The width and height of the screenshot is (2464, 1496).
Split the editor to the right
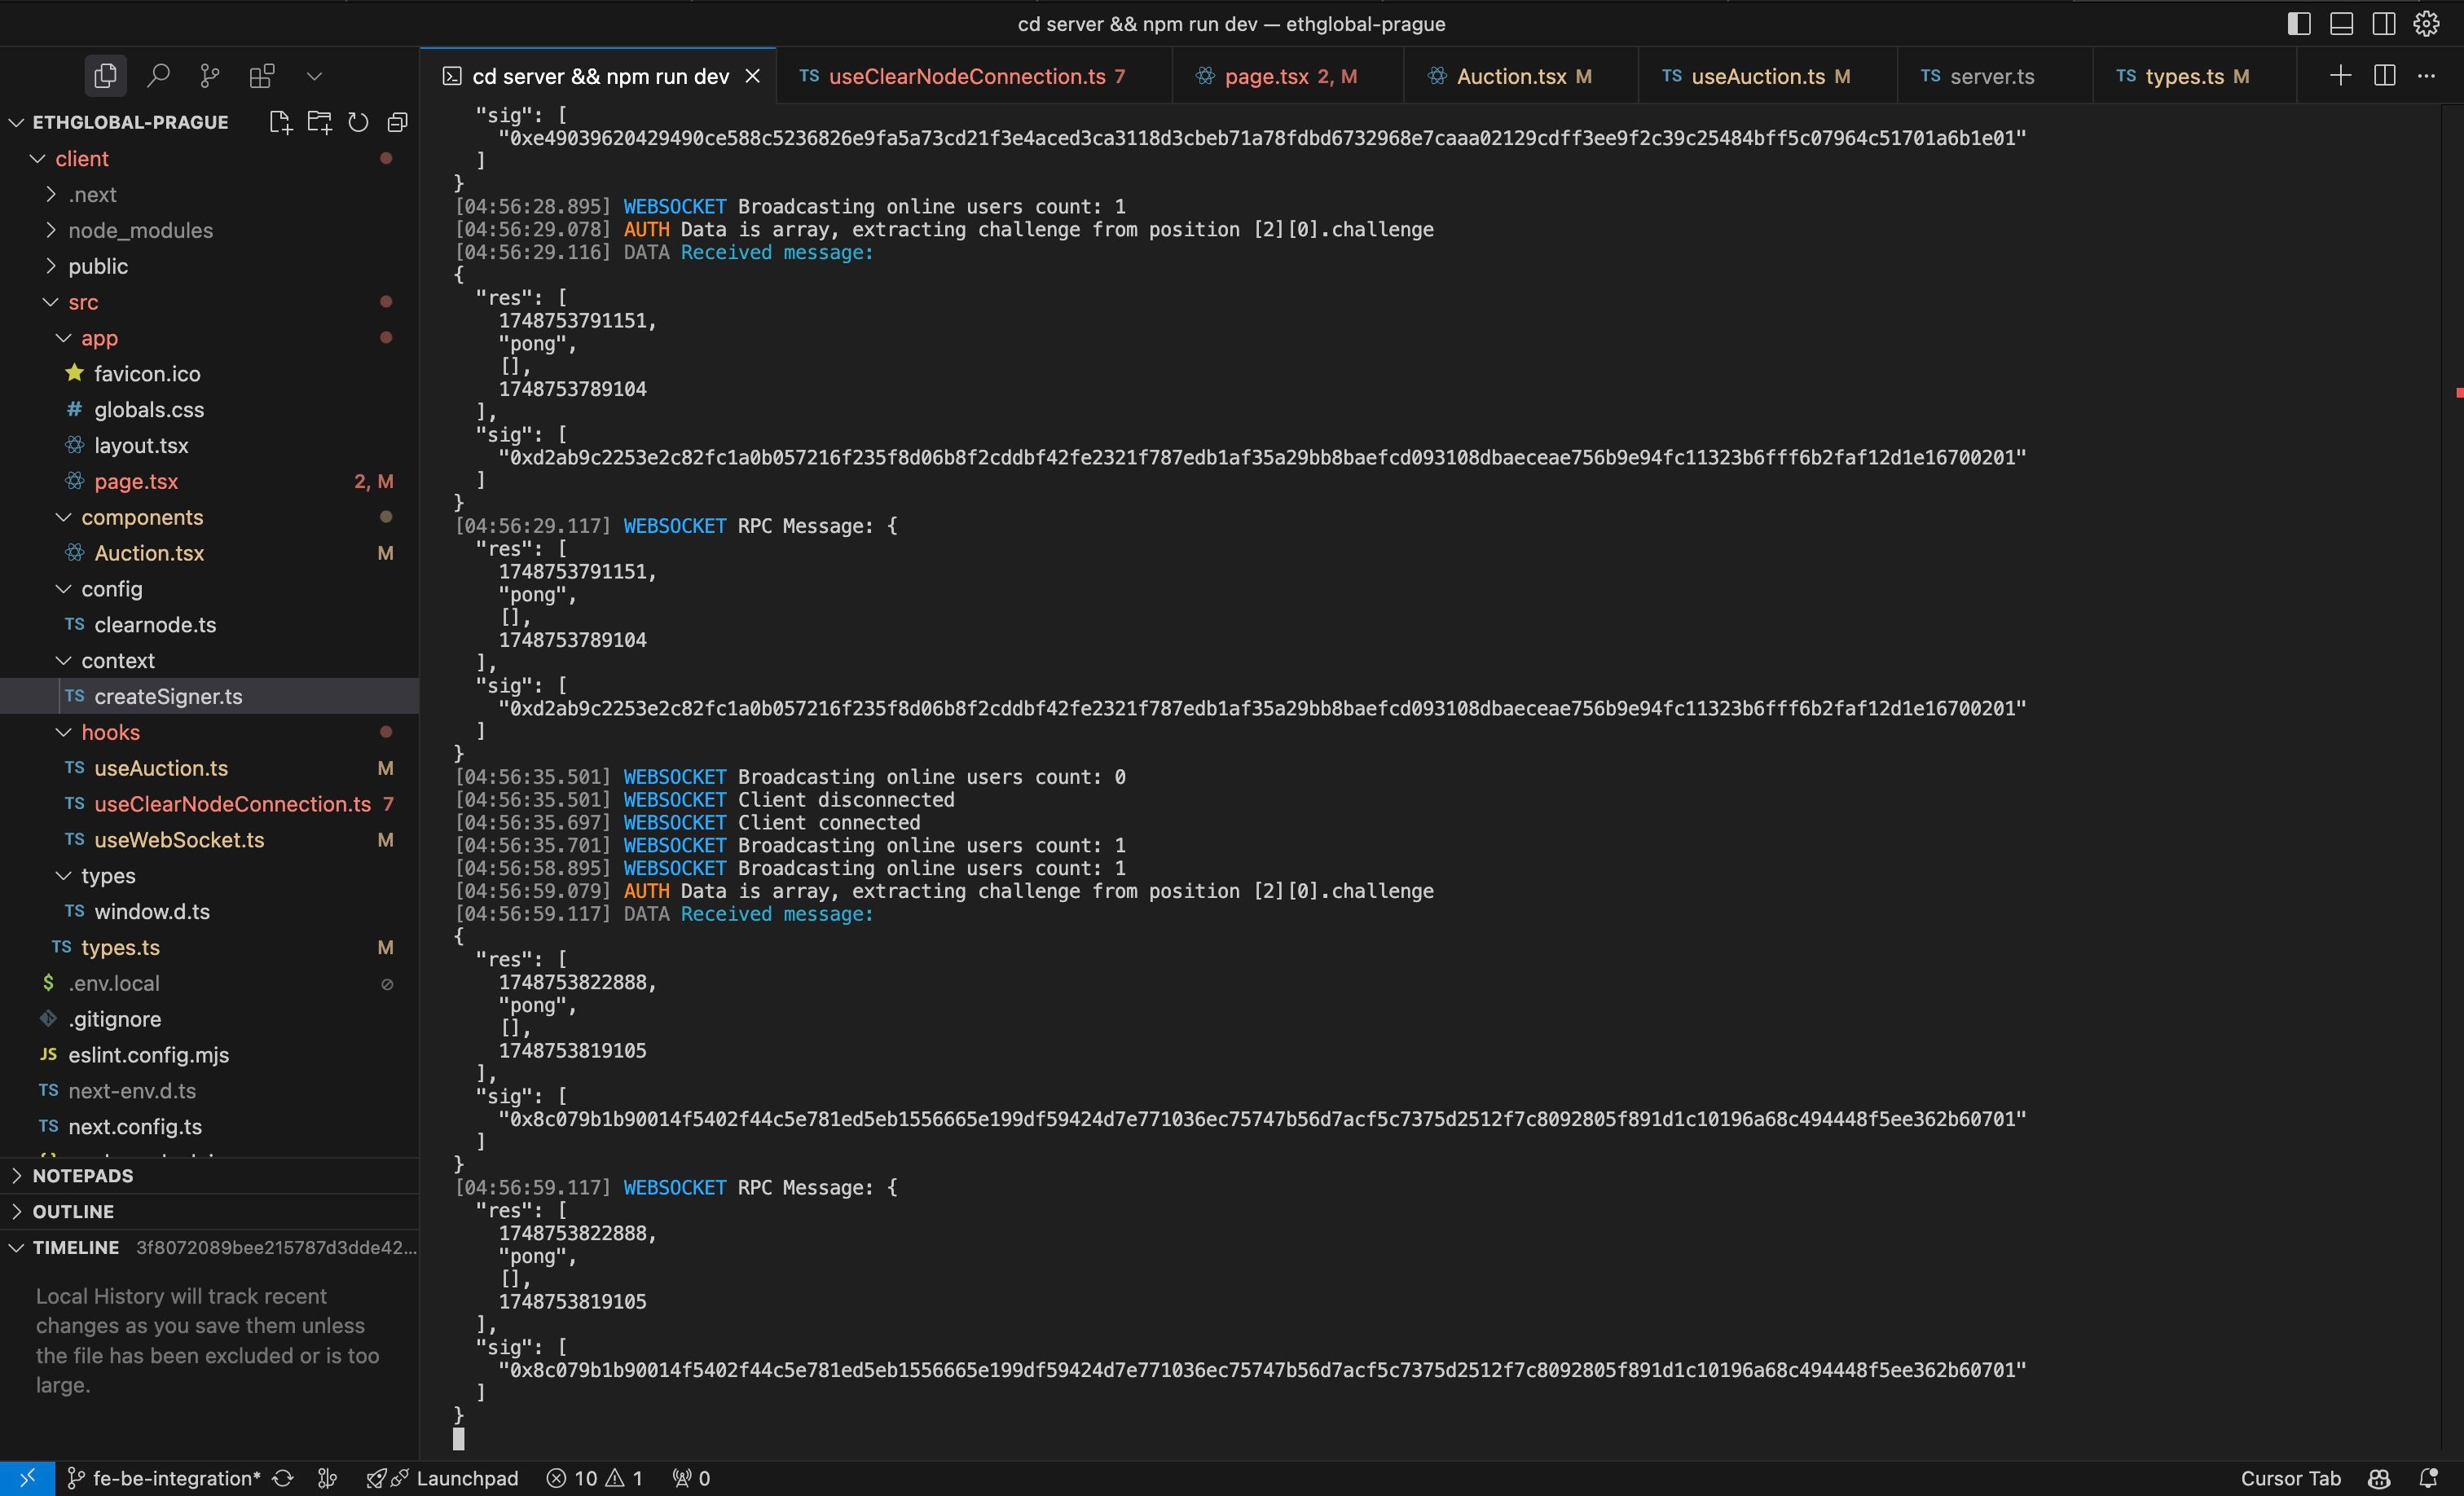coord(2384,76)
